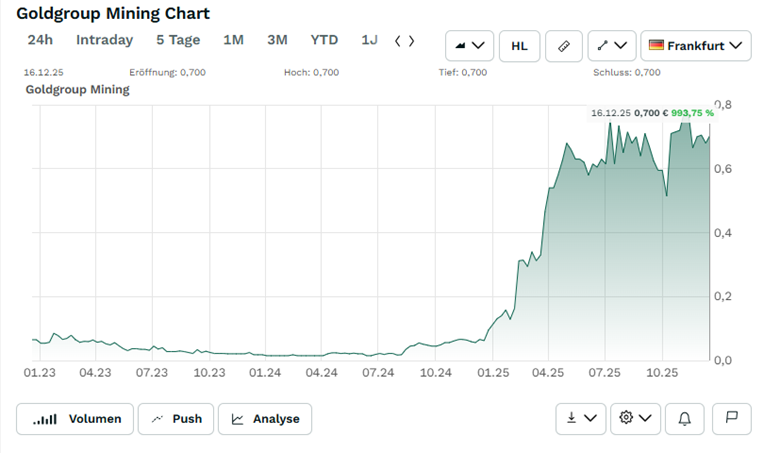The width and height of the screenshot is (780, 453).
Task: Click the download arrow icon
Action: click(571, 418)
